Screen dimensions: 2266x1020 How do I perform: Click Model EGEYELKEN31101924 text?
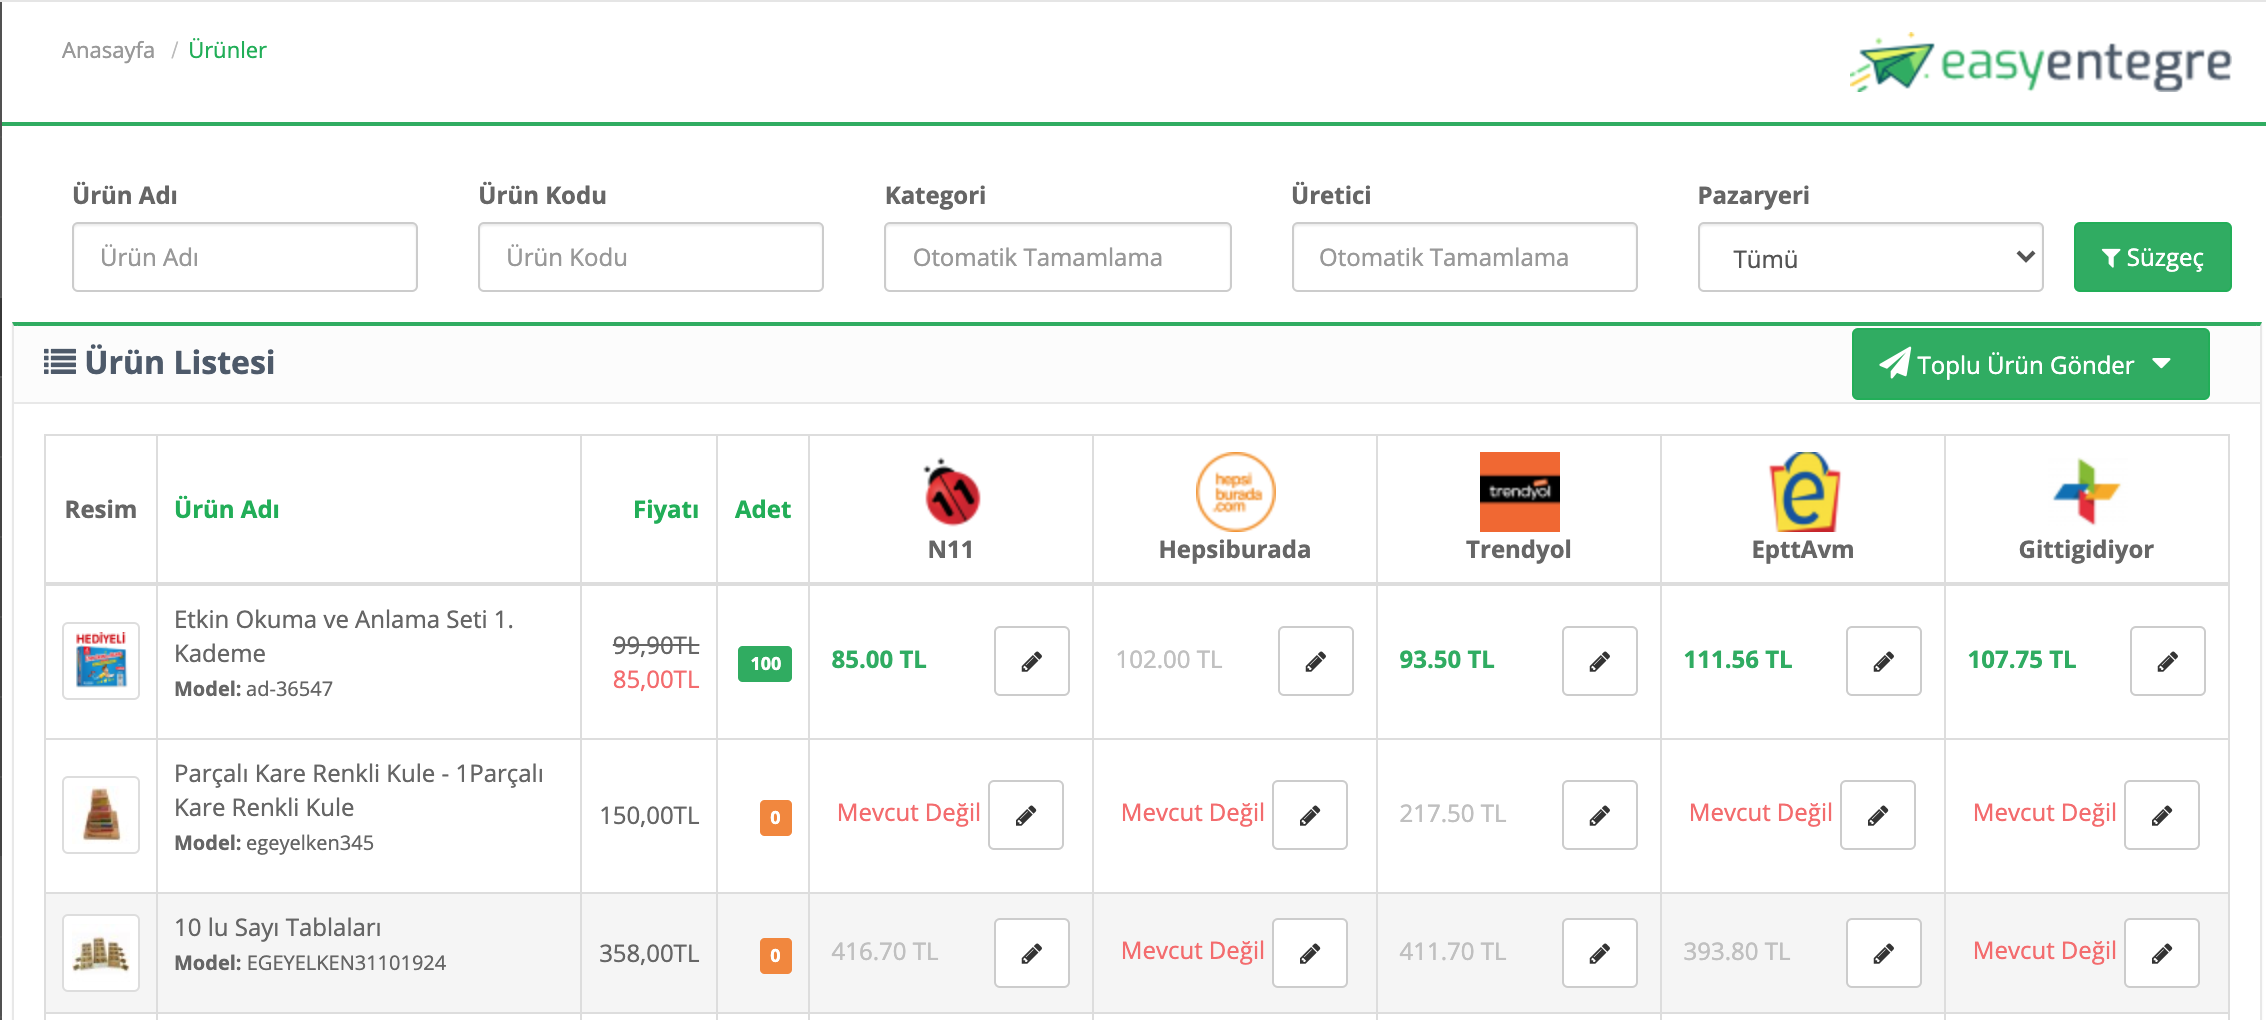pos(310,963)
